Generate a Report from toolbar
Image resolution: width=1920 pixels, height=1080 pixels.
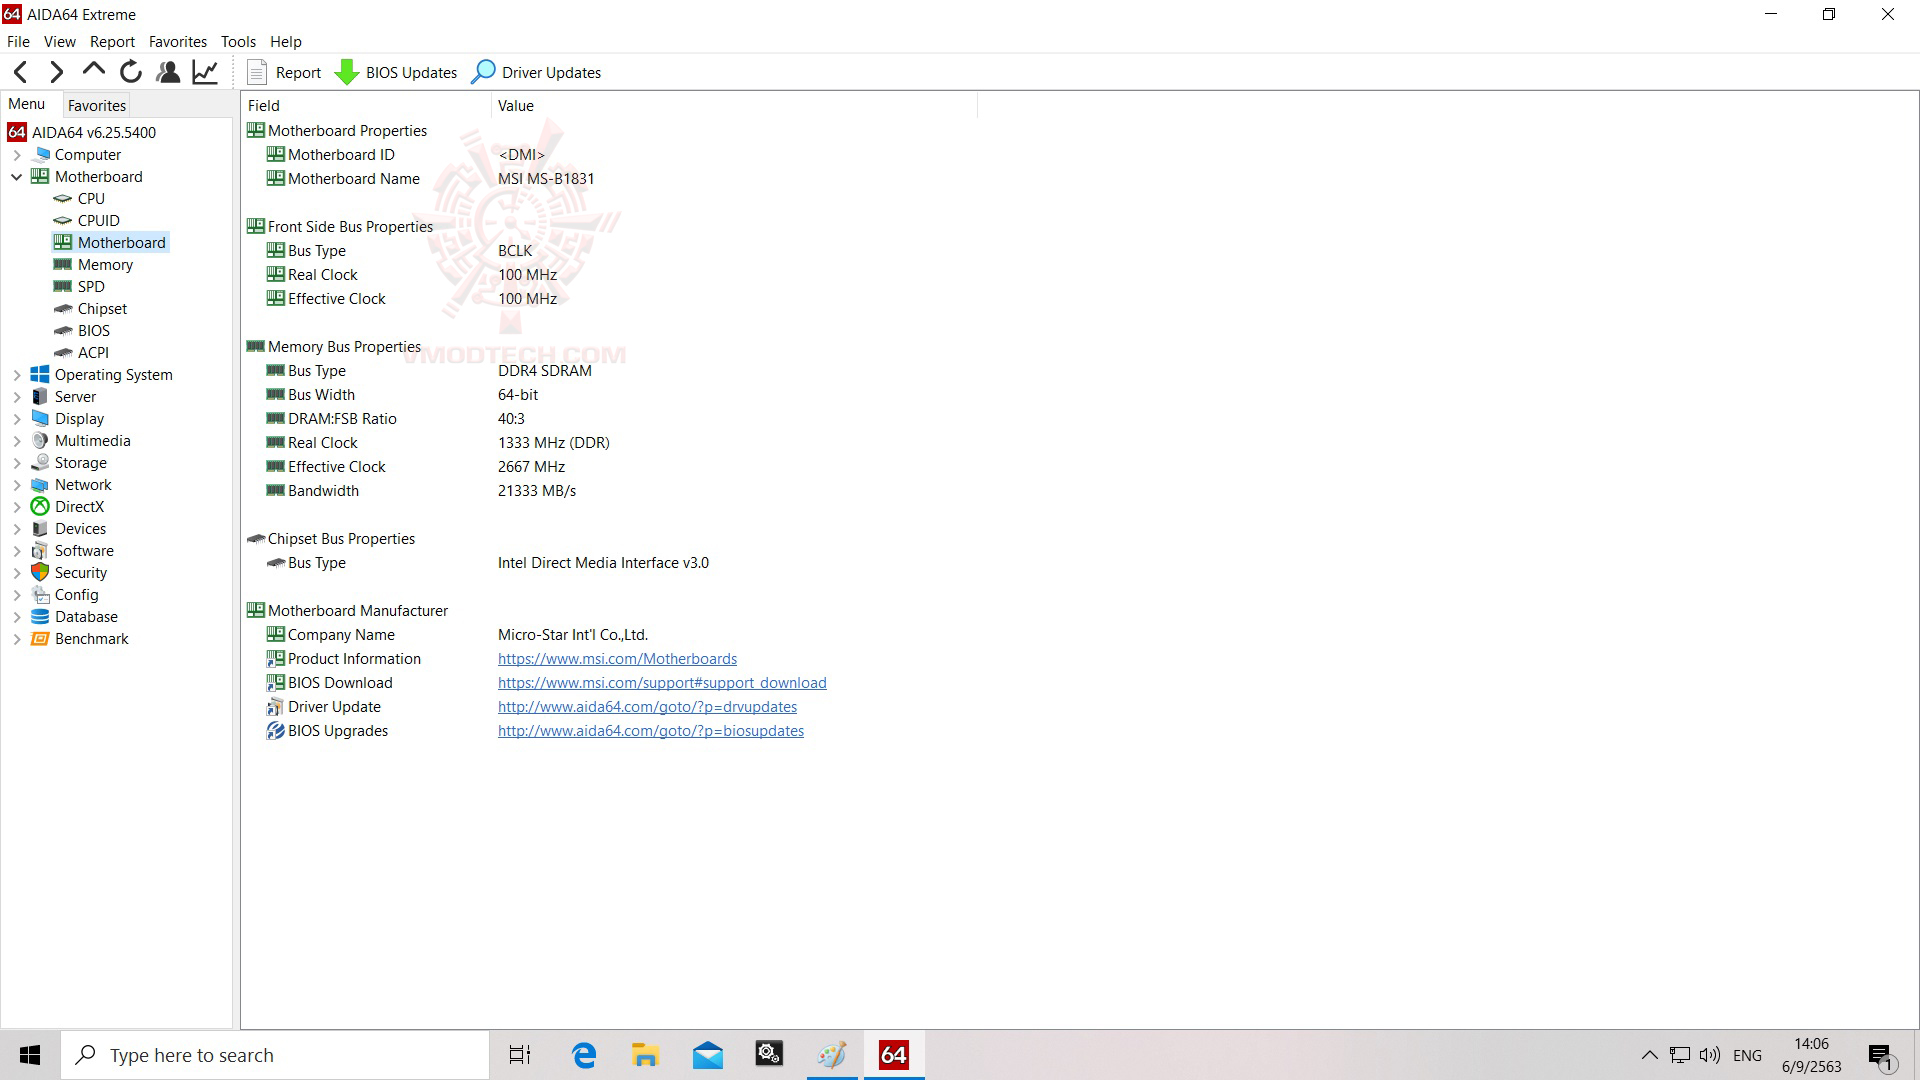pyautogui.click(x=284, y=72)
